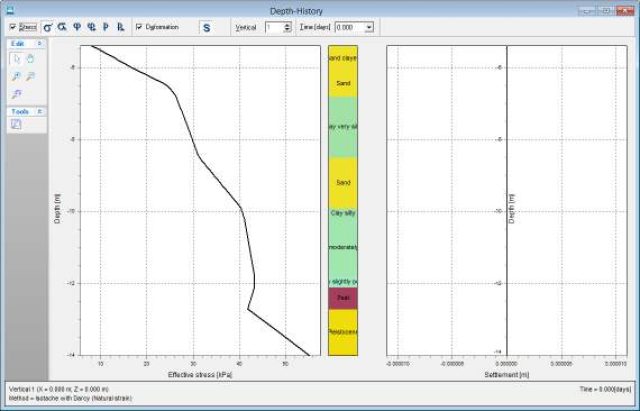Select the P subscript pressure icon
Viewport: 640px width, 411px height.
[x=120, y=27]
